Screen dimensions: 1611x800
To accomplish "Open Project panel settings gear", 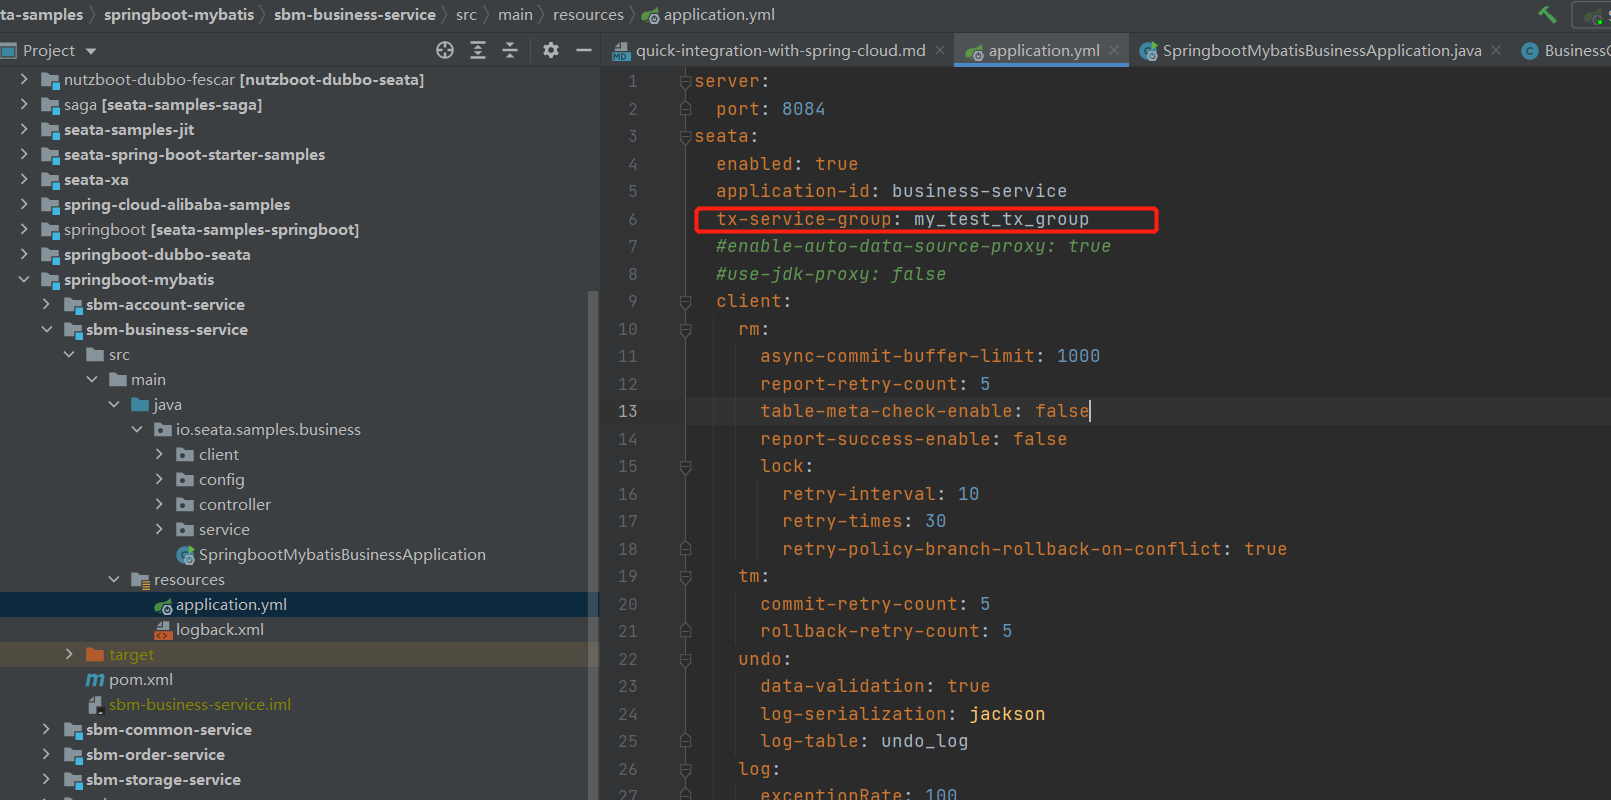I will 551,50.
